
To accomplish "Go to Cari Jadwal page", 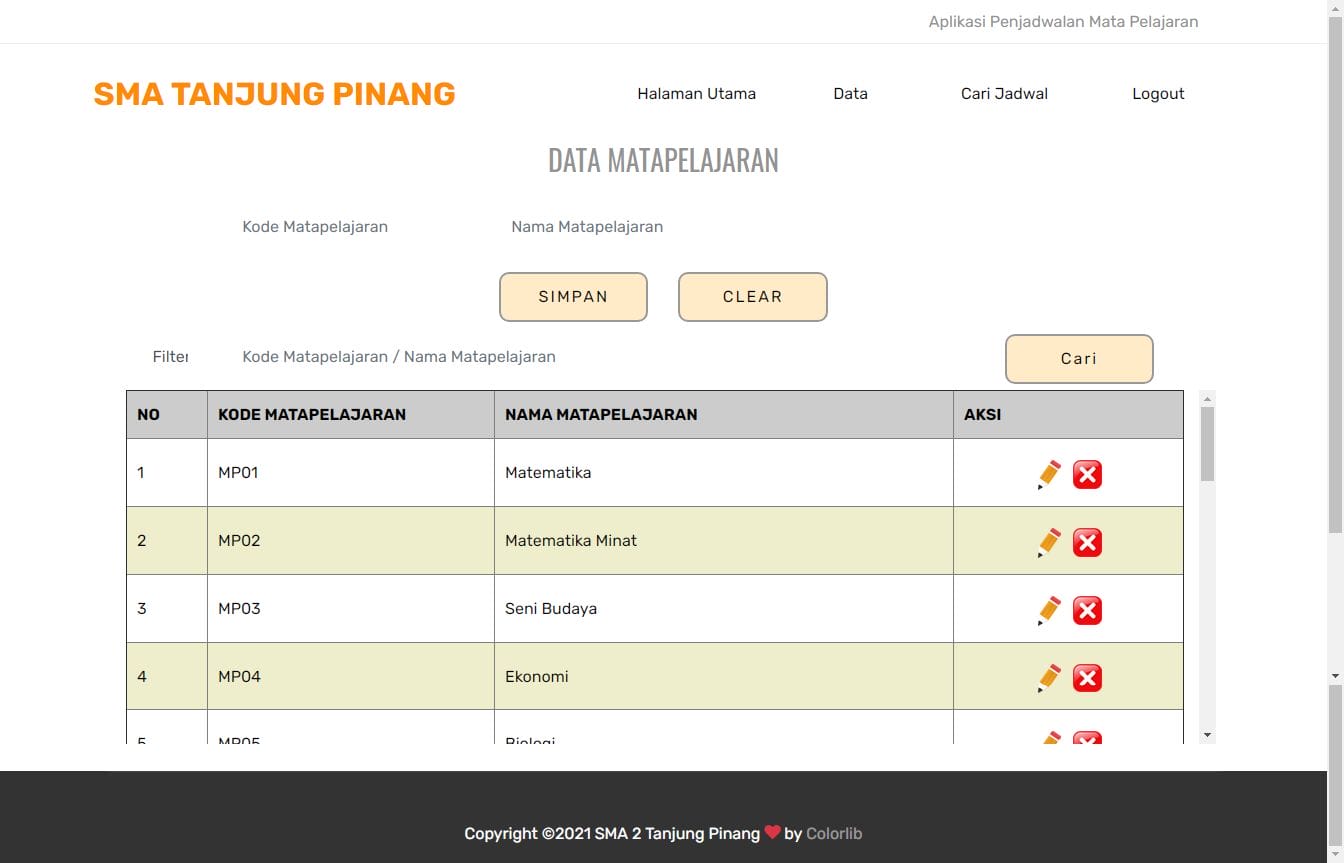I will [1004, 94].
